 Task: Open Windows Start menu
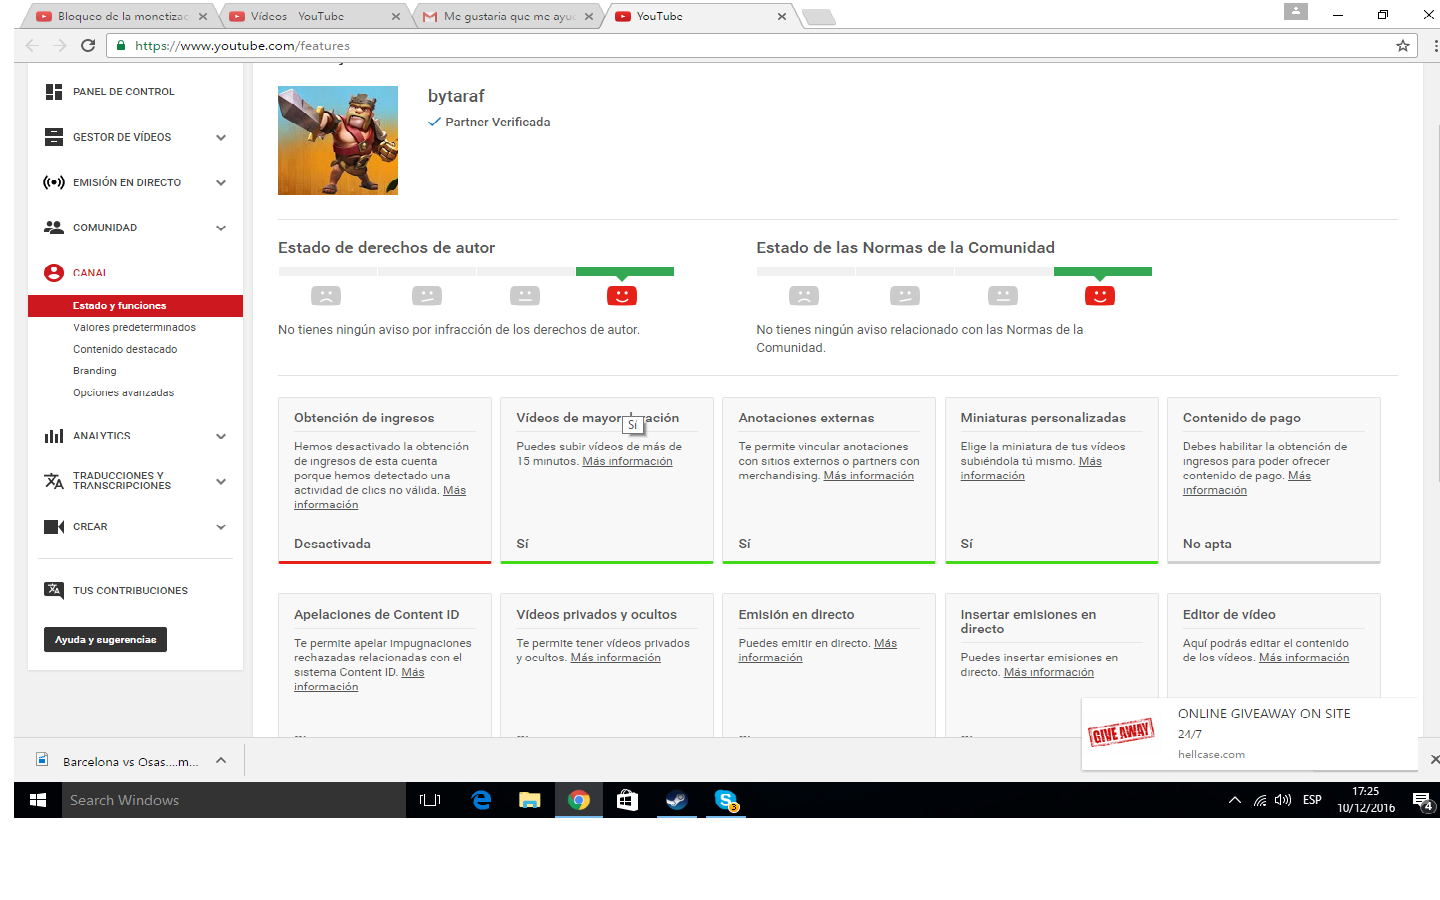(38, 800)
